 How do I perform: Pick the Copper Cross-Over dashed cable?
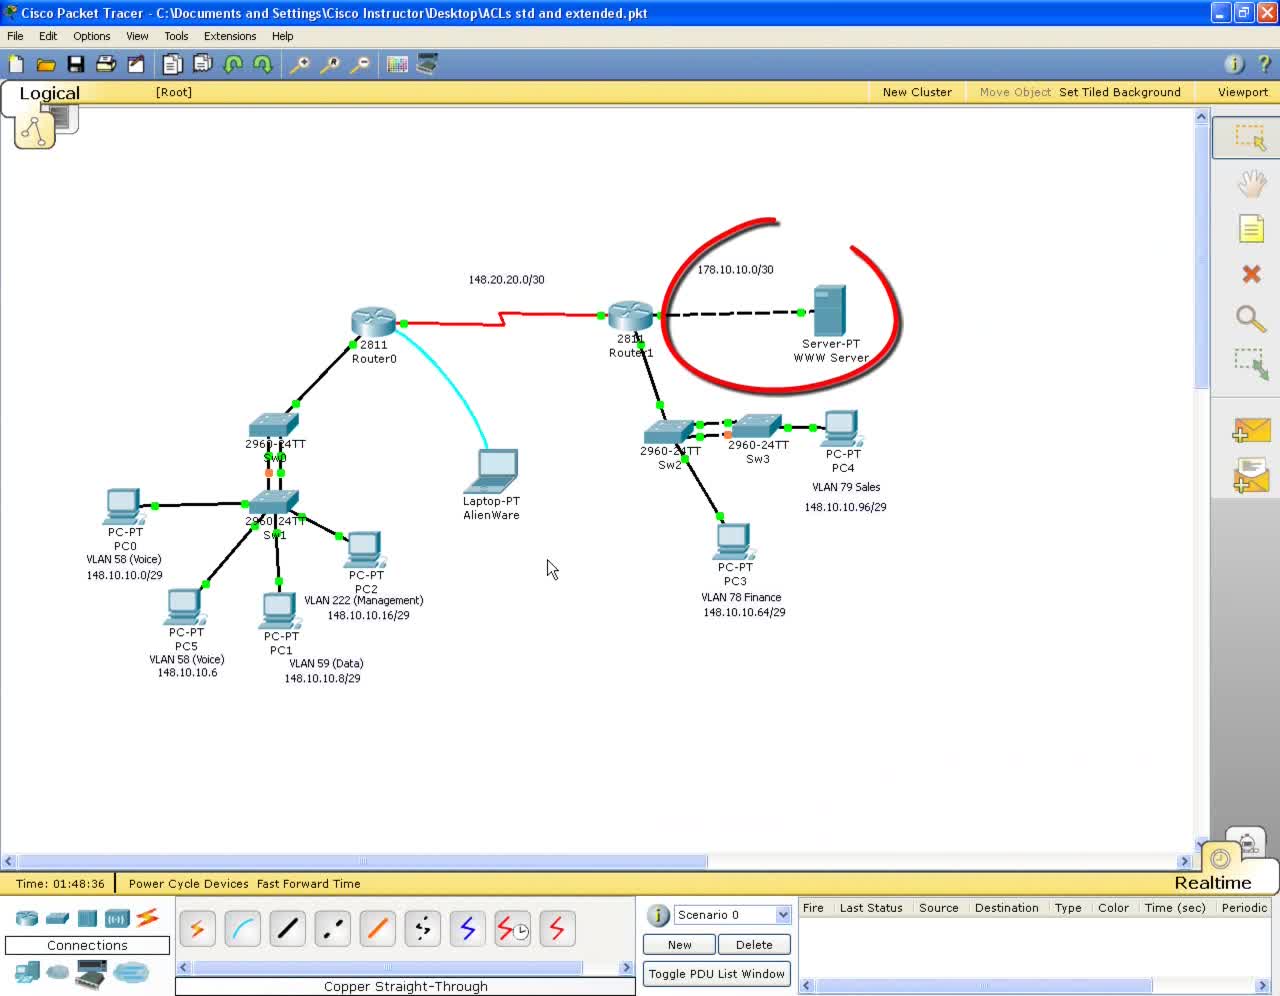point(332,929)
